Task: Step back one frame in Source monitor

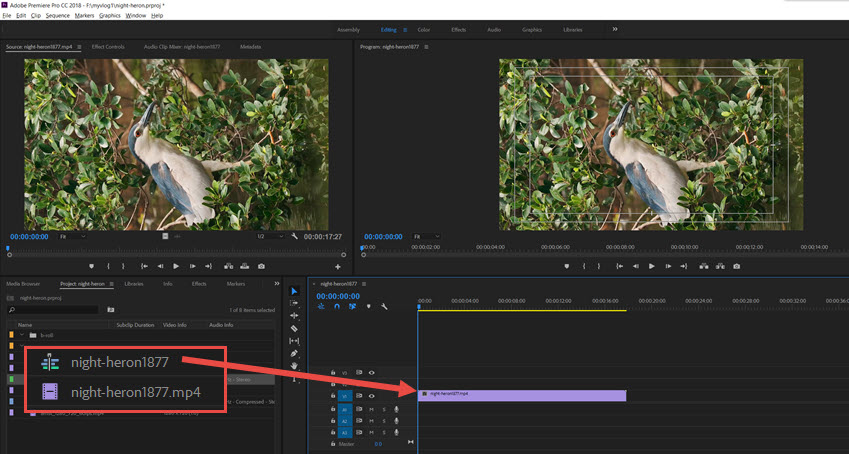Action: (160, 267)
